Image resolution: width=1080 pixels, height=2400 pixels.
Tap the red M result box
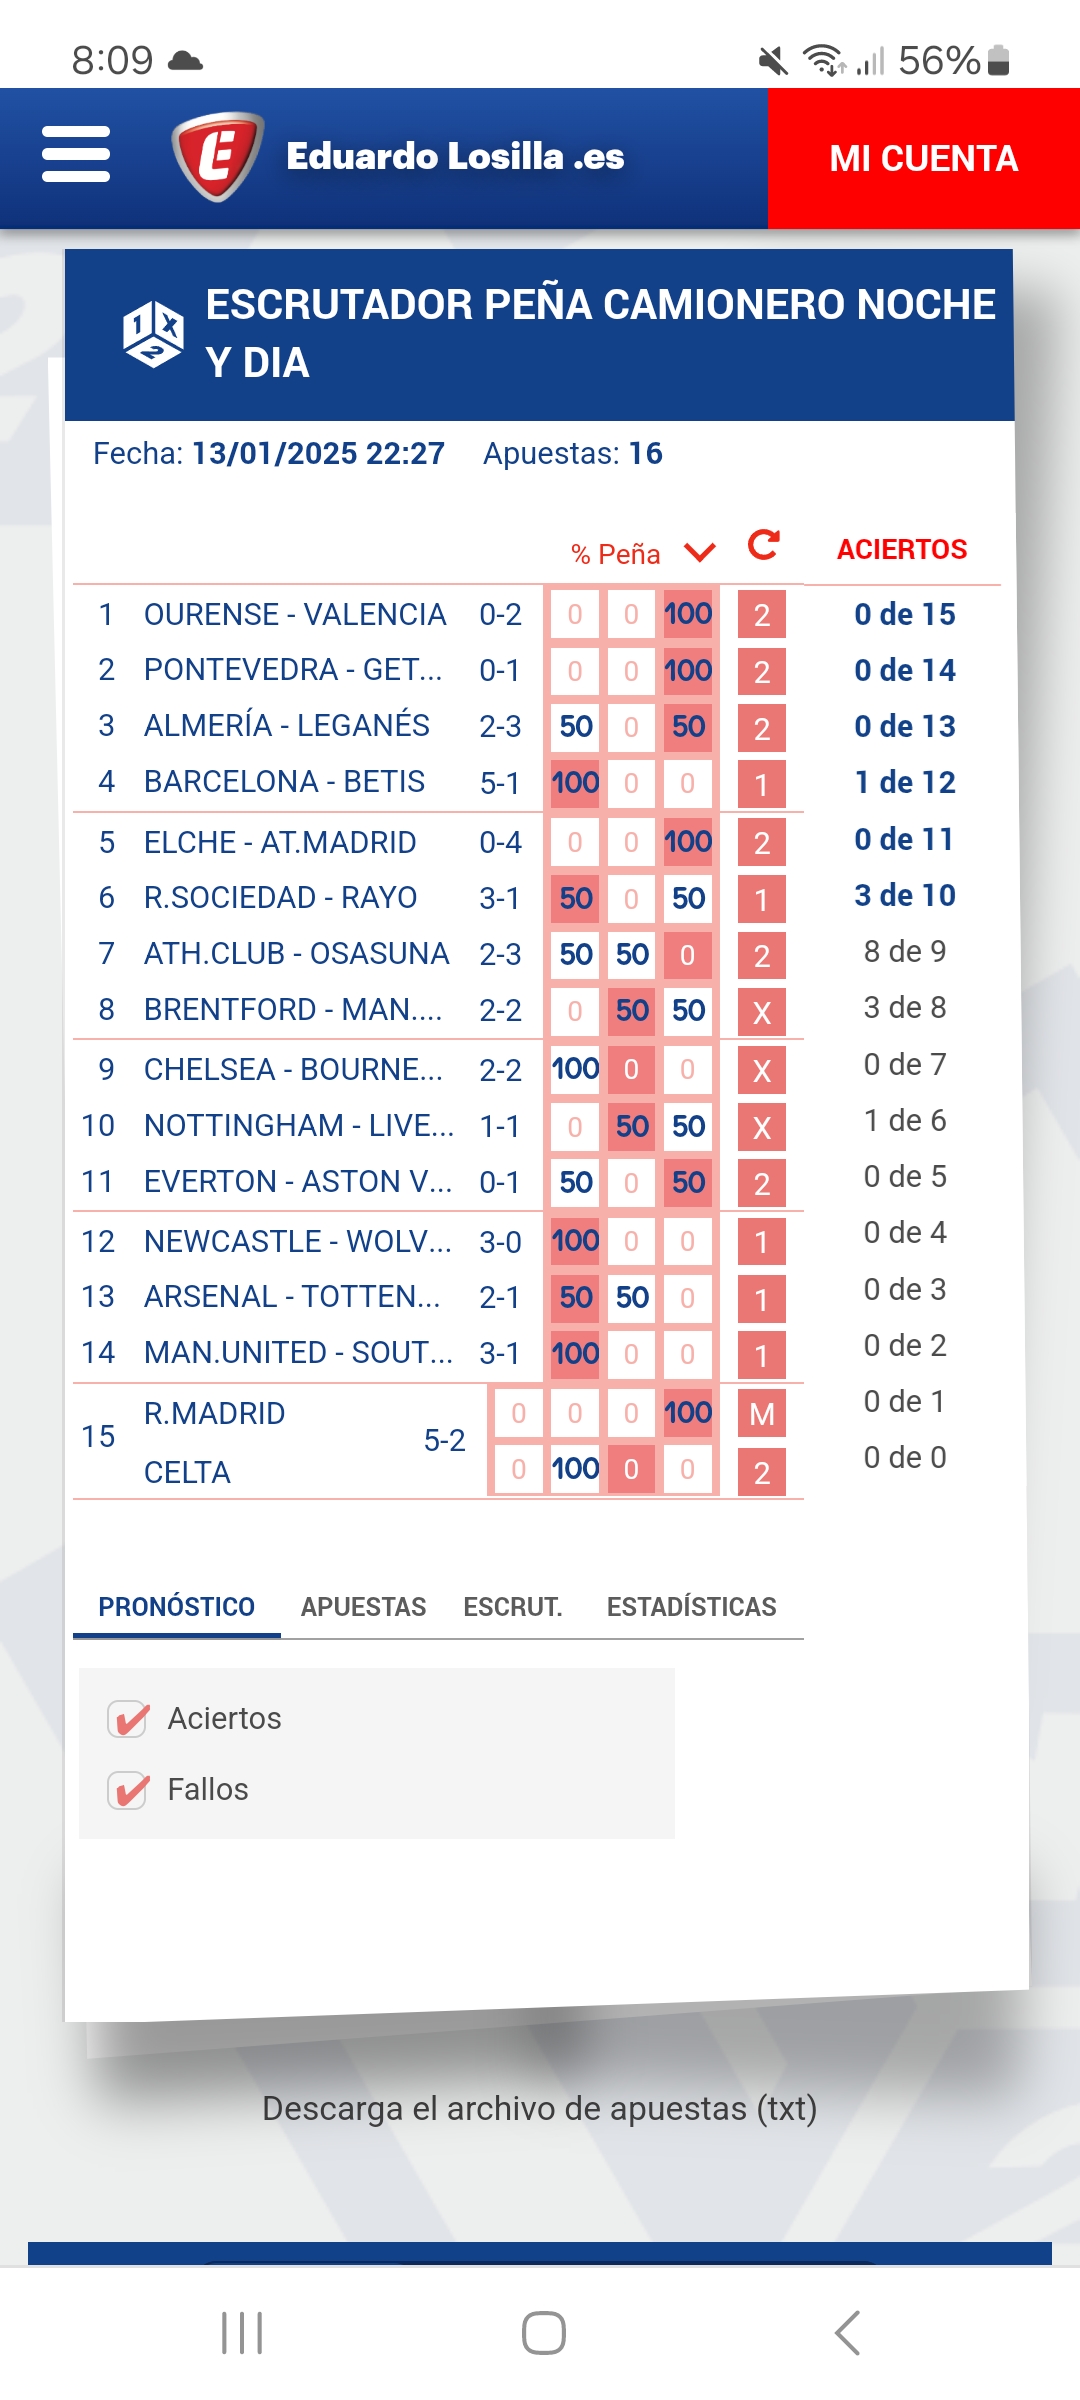[x=762, y=1414]
